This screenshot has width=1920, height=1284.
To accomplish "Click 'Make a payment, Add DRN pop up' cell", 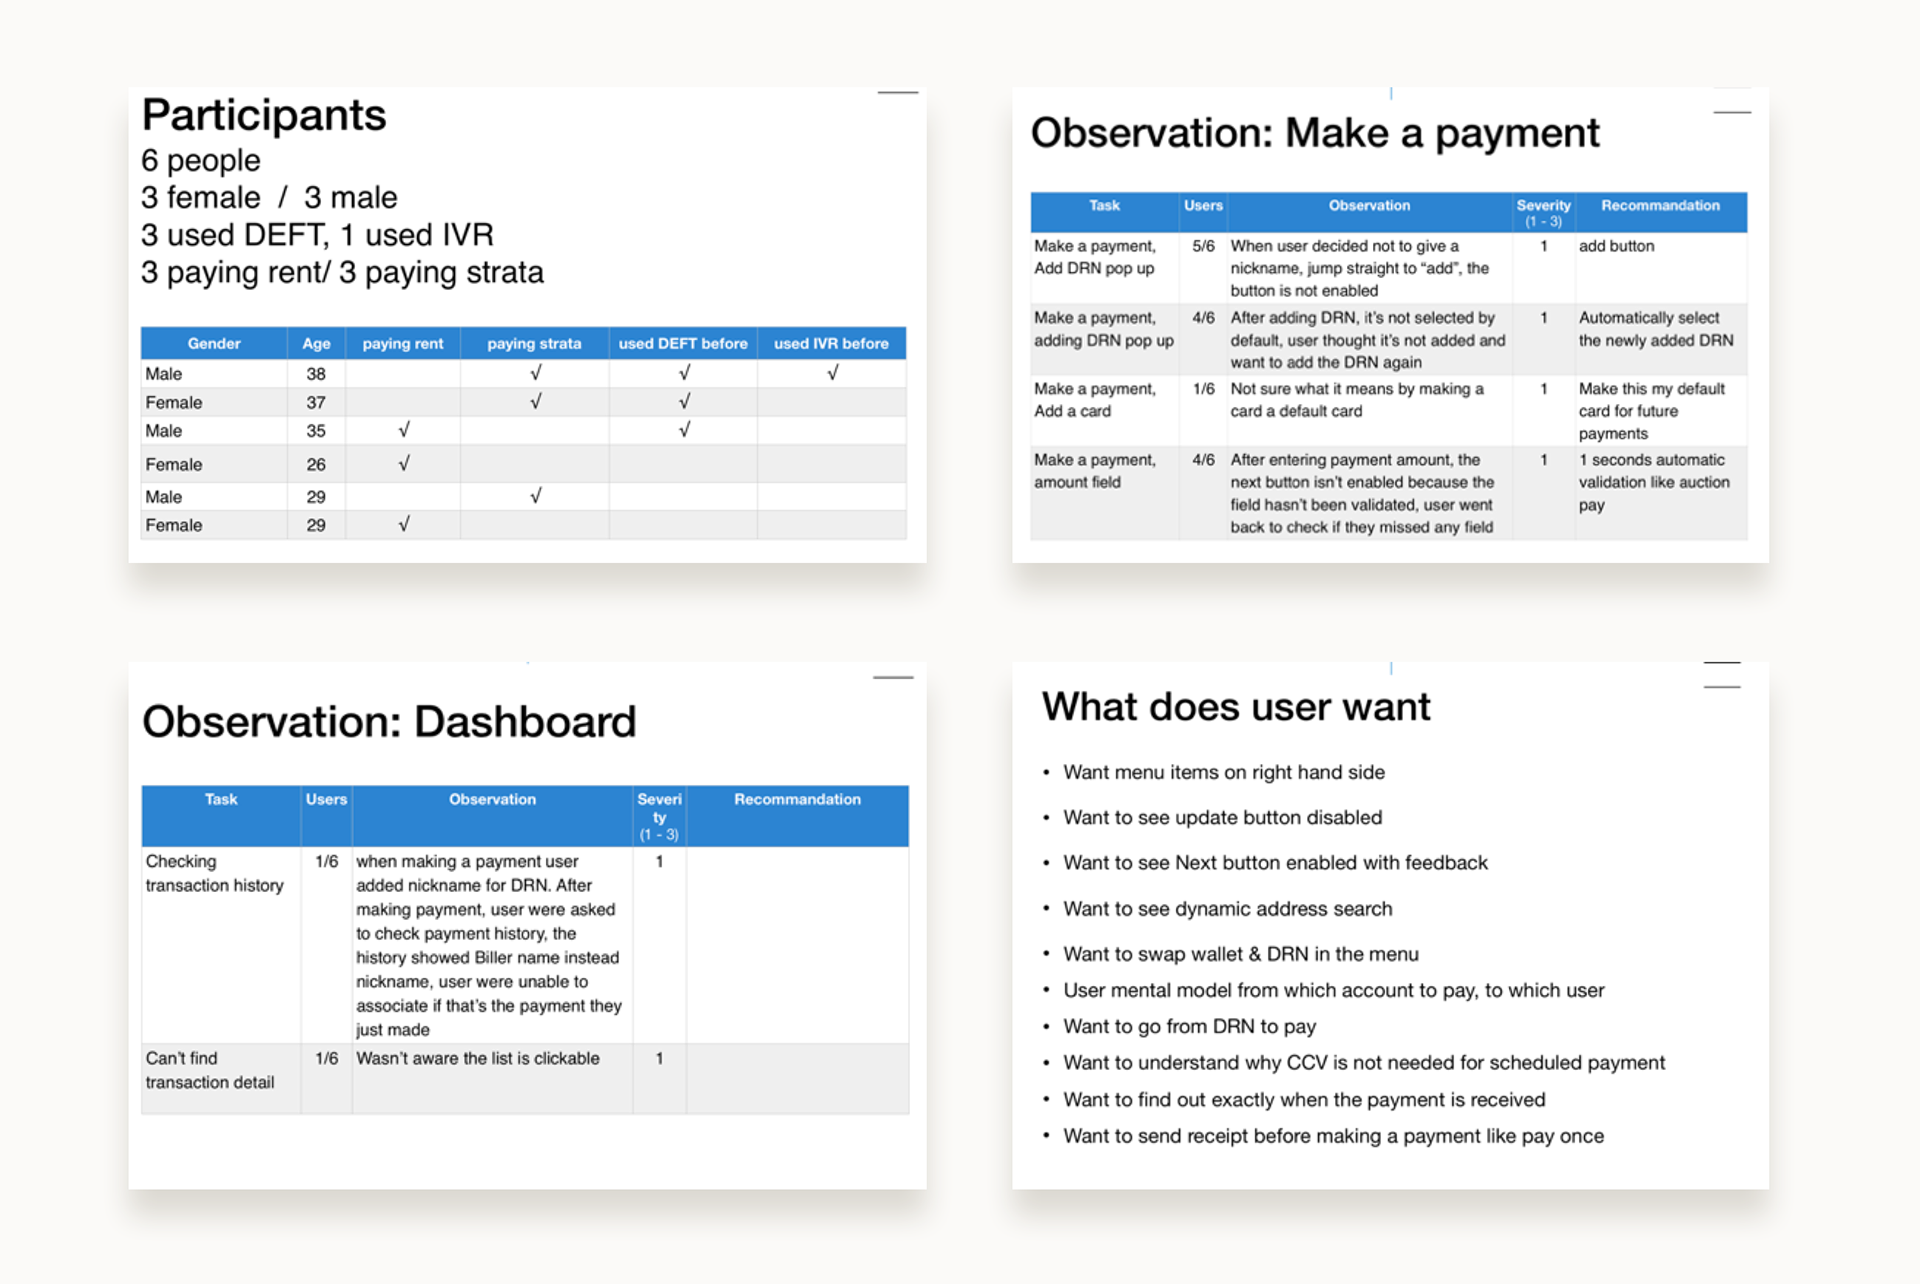I will click(x=1104, y=268).
